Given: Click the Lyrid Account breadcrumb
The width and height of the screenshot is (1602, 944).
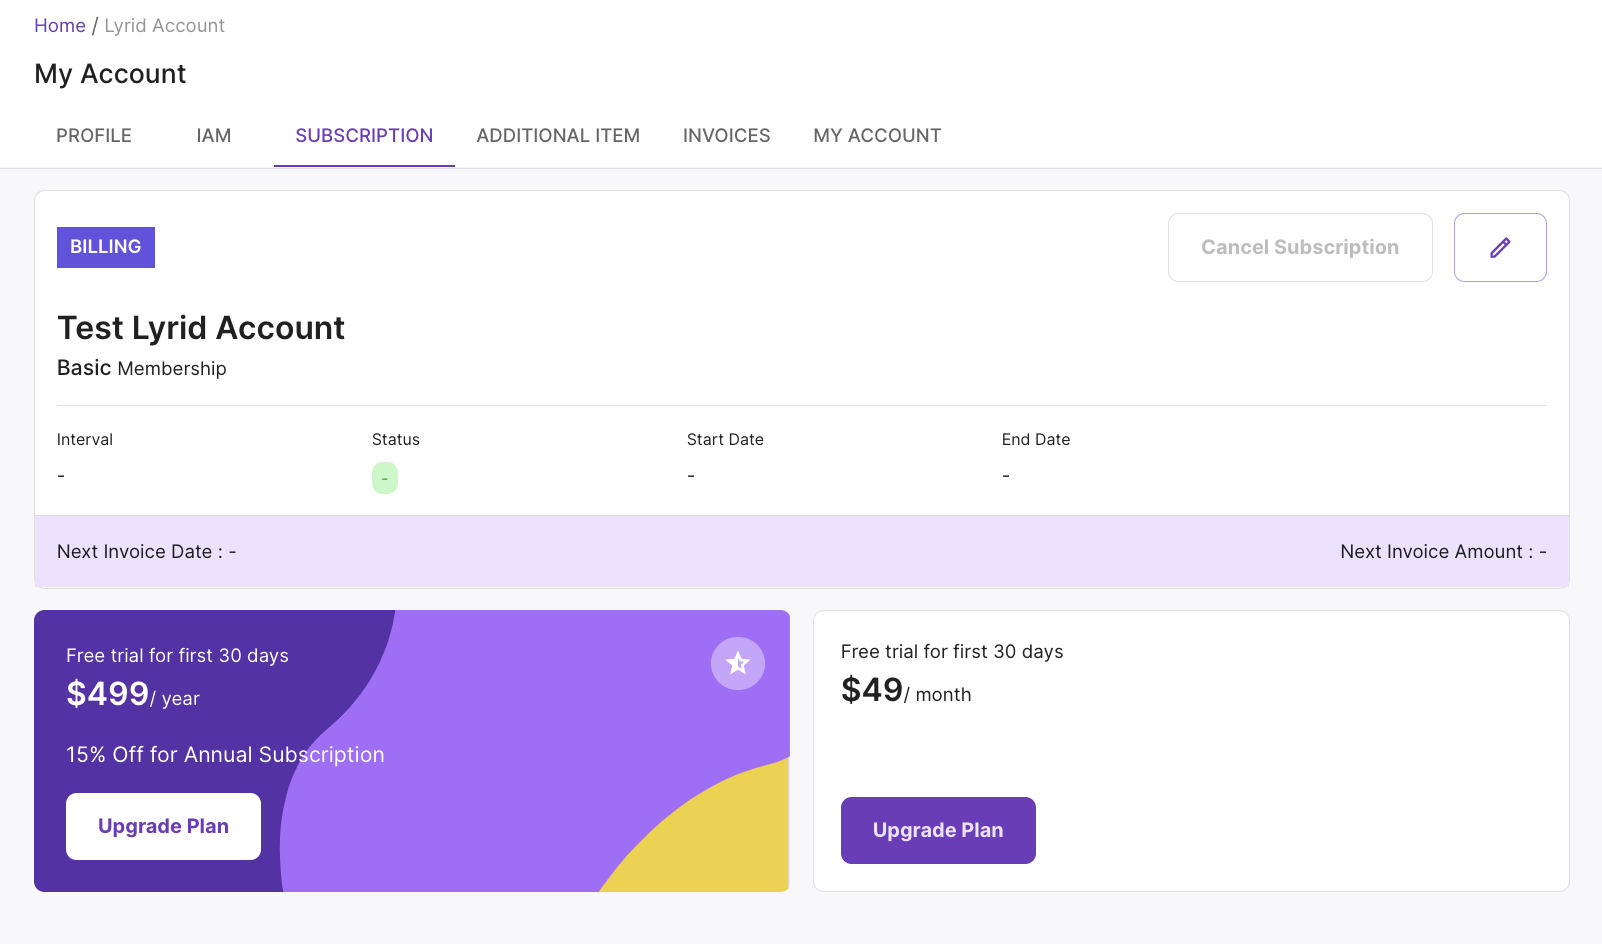Looking at the screenshot, I should pyautogui.click(x=164, y=26).
